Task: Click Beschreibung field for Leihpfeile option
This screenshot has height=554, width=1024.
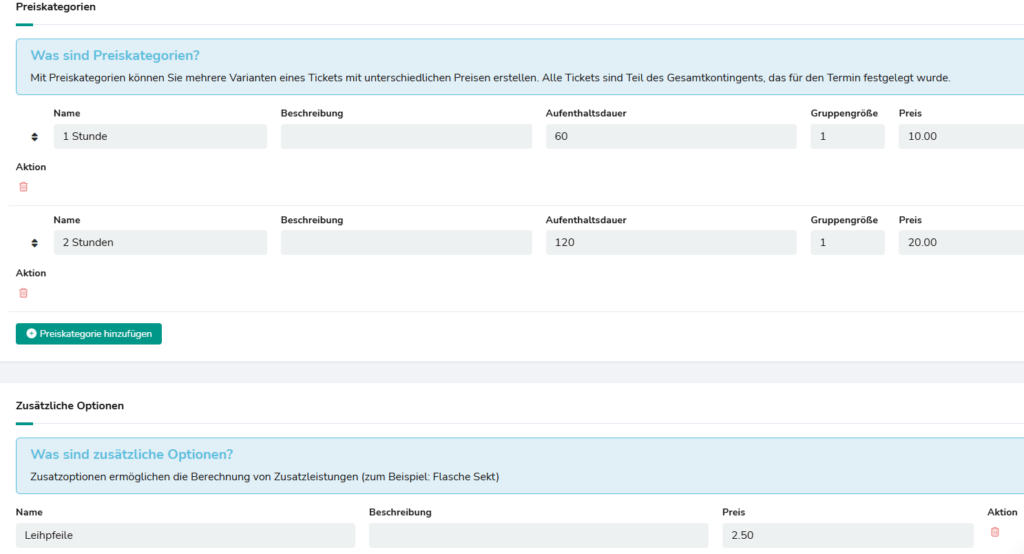Action: [538, 535]
